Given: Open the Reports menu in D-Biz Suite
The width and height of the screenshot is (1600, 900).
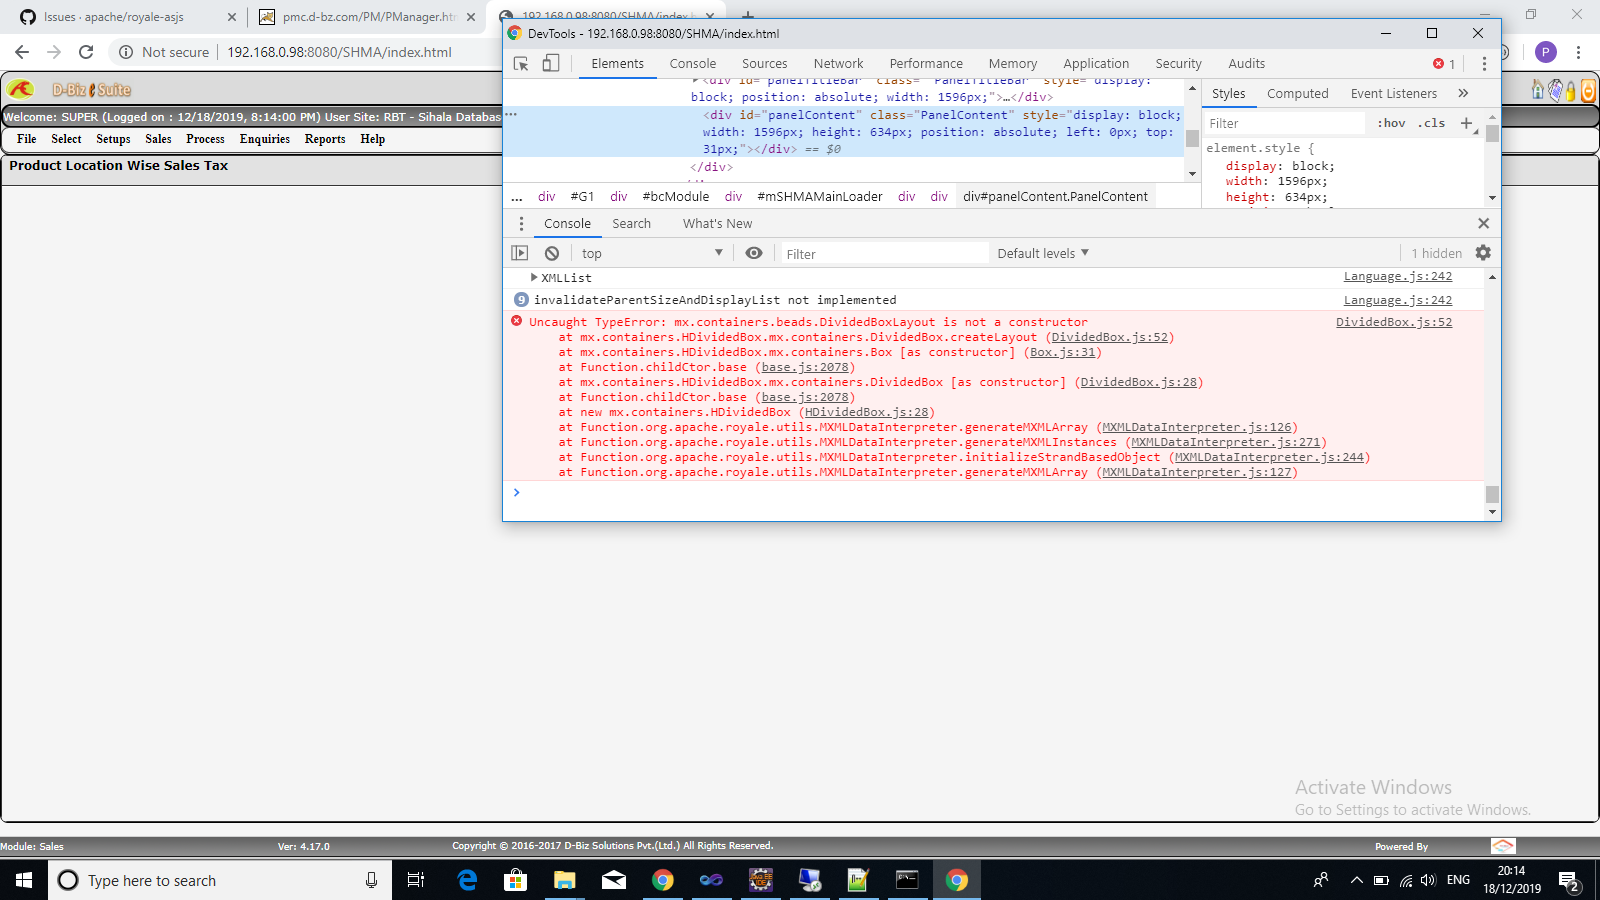Looking at the screenshot, I should pyautogui.click(x=324, y=139).
